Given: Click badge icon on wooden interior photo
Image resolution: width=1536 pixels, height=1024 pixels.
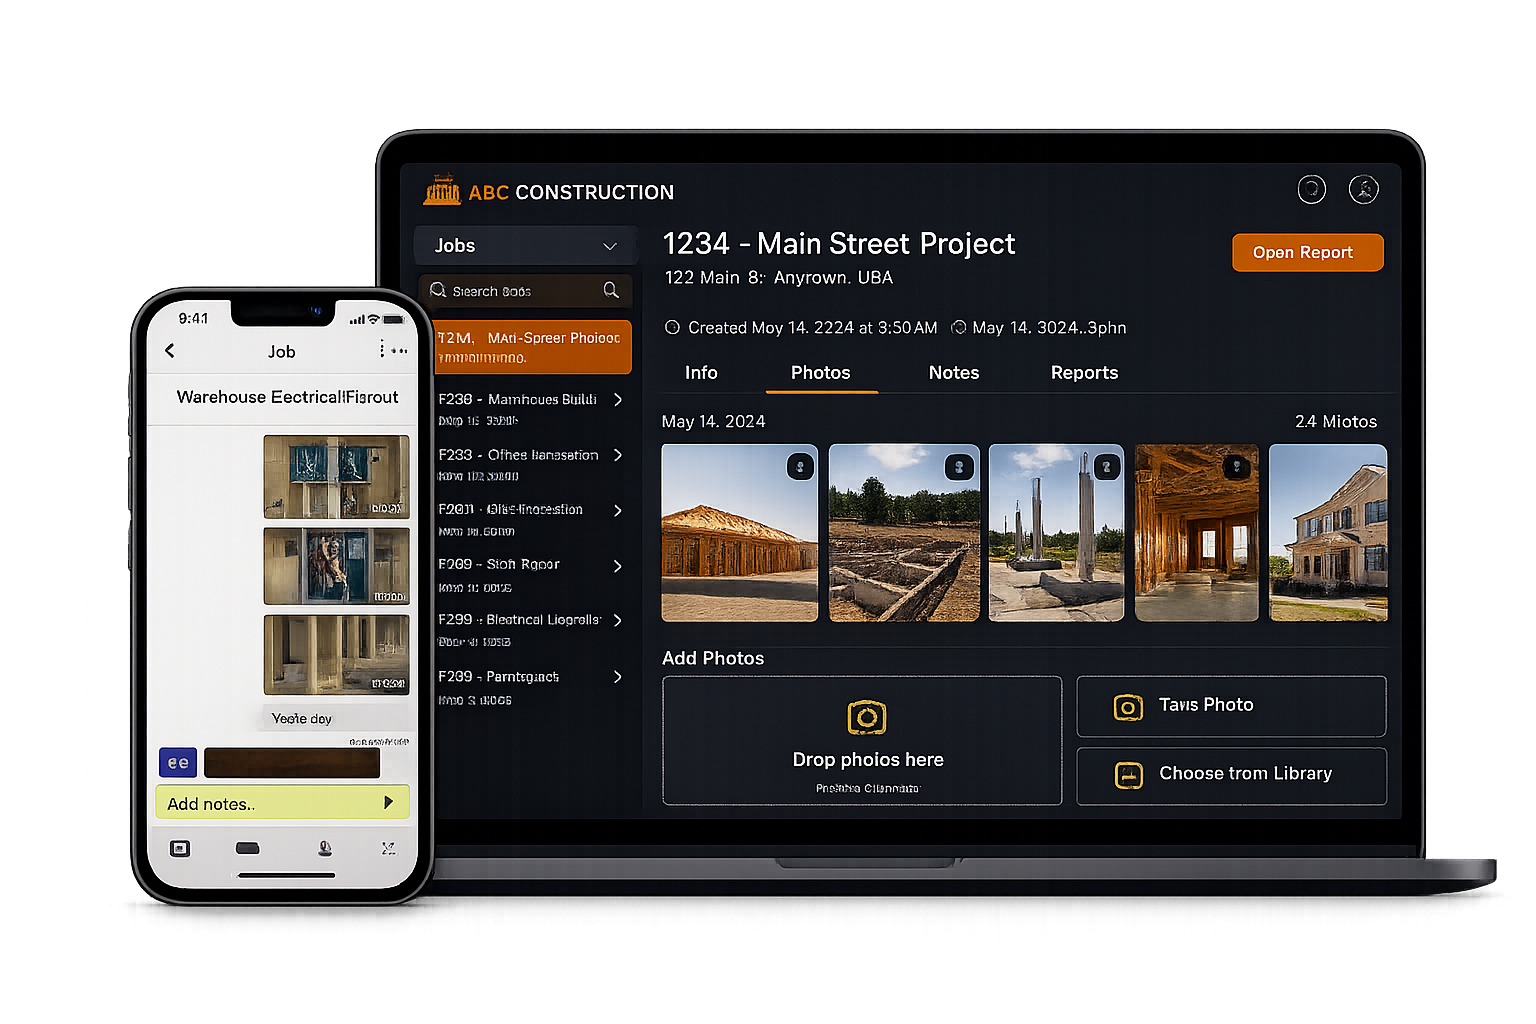Looking at the screenshot, I should click(1237, 467).
